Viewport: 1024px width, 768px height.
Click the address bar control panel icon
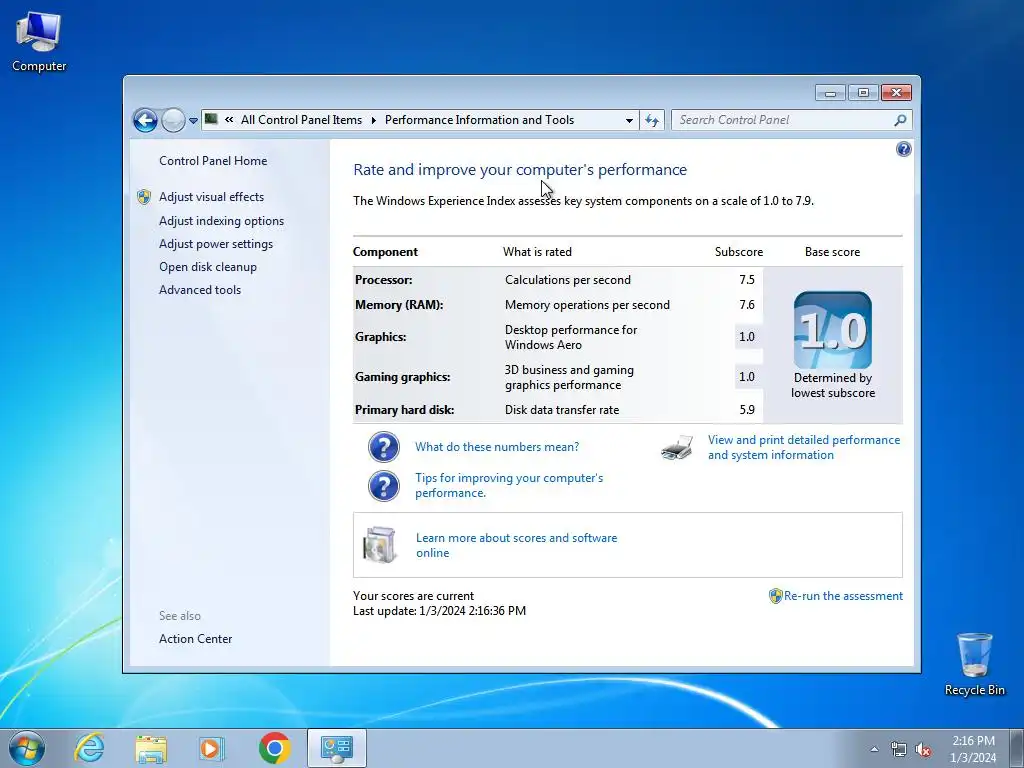[211, 119]
